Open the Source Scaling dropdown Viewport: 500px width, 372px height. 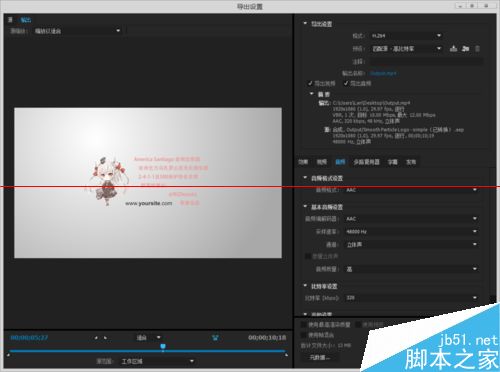pos(77,31)
